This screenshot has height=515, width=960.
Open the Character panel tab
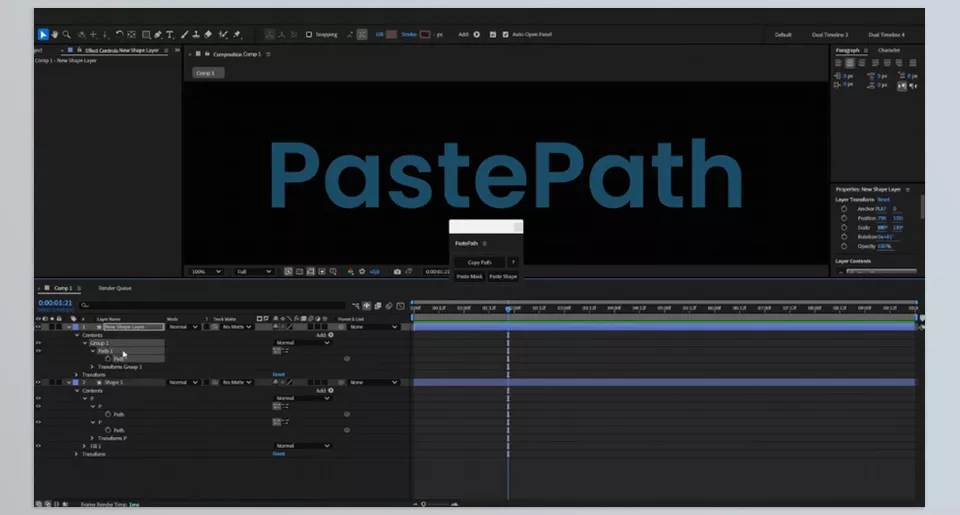coord(888,50)
